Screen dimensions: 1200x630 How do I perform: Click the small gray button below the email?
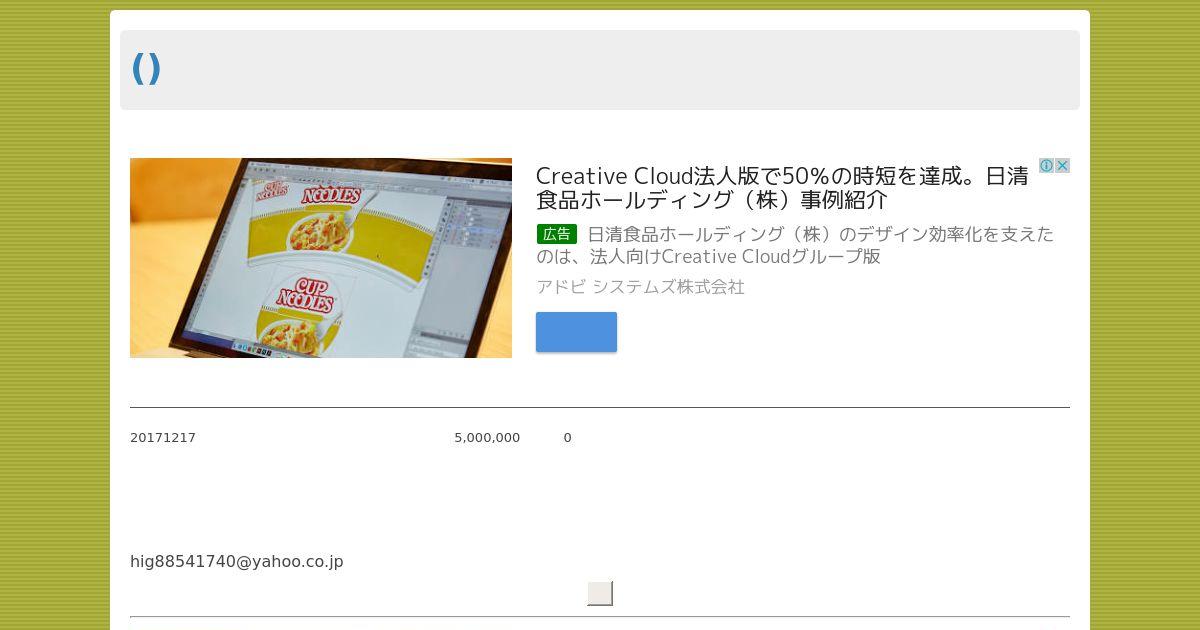click(x=600, y=593)
